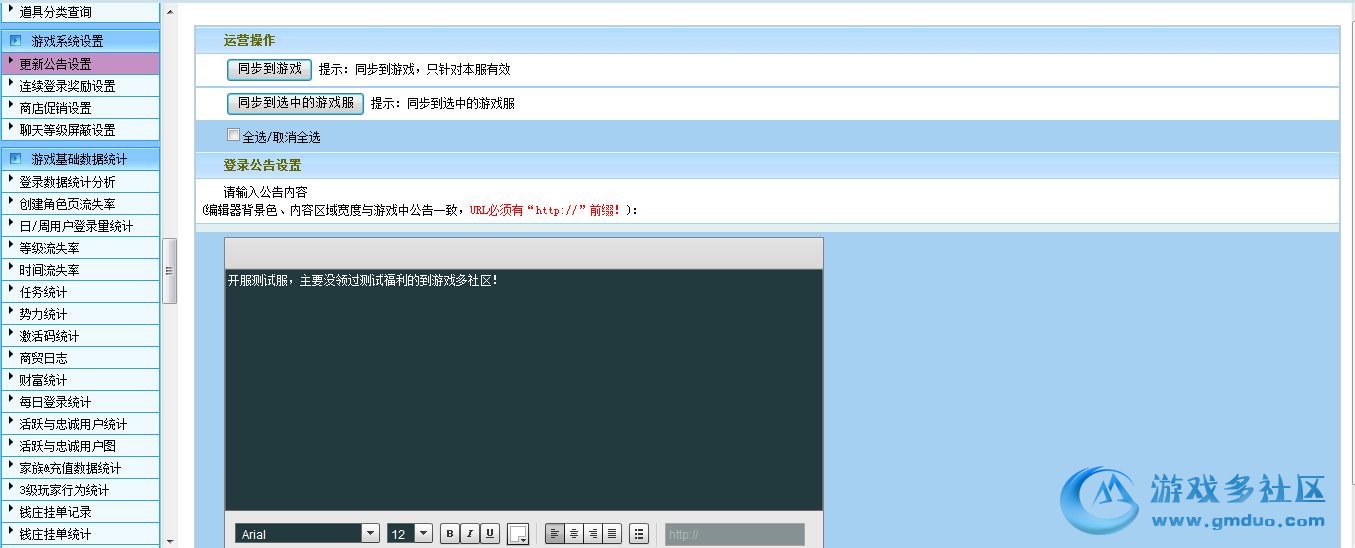Align text left in editor
Image resolution: width=1355 pixels, height=548 pixels.
(x=554, y=534)
